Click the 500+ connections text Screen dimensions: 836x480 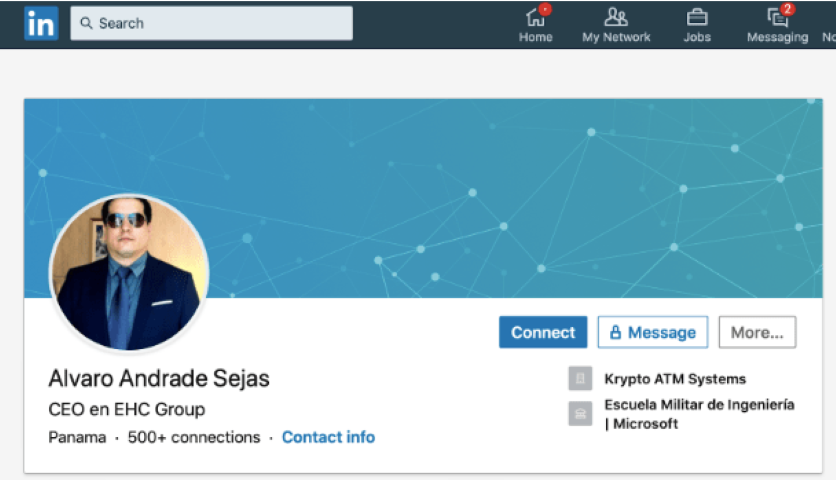click(194, 437)
